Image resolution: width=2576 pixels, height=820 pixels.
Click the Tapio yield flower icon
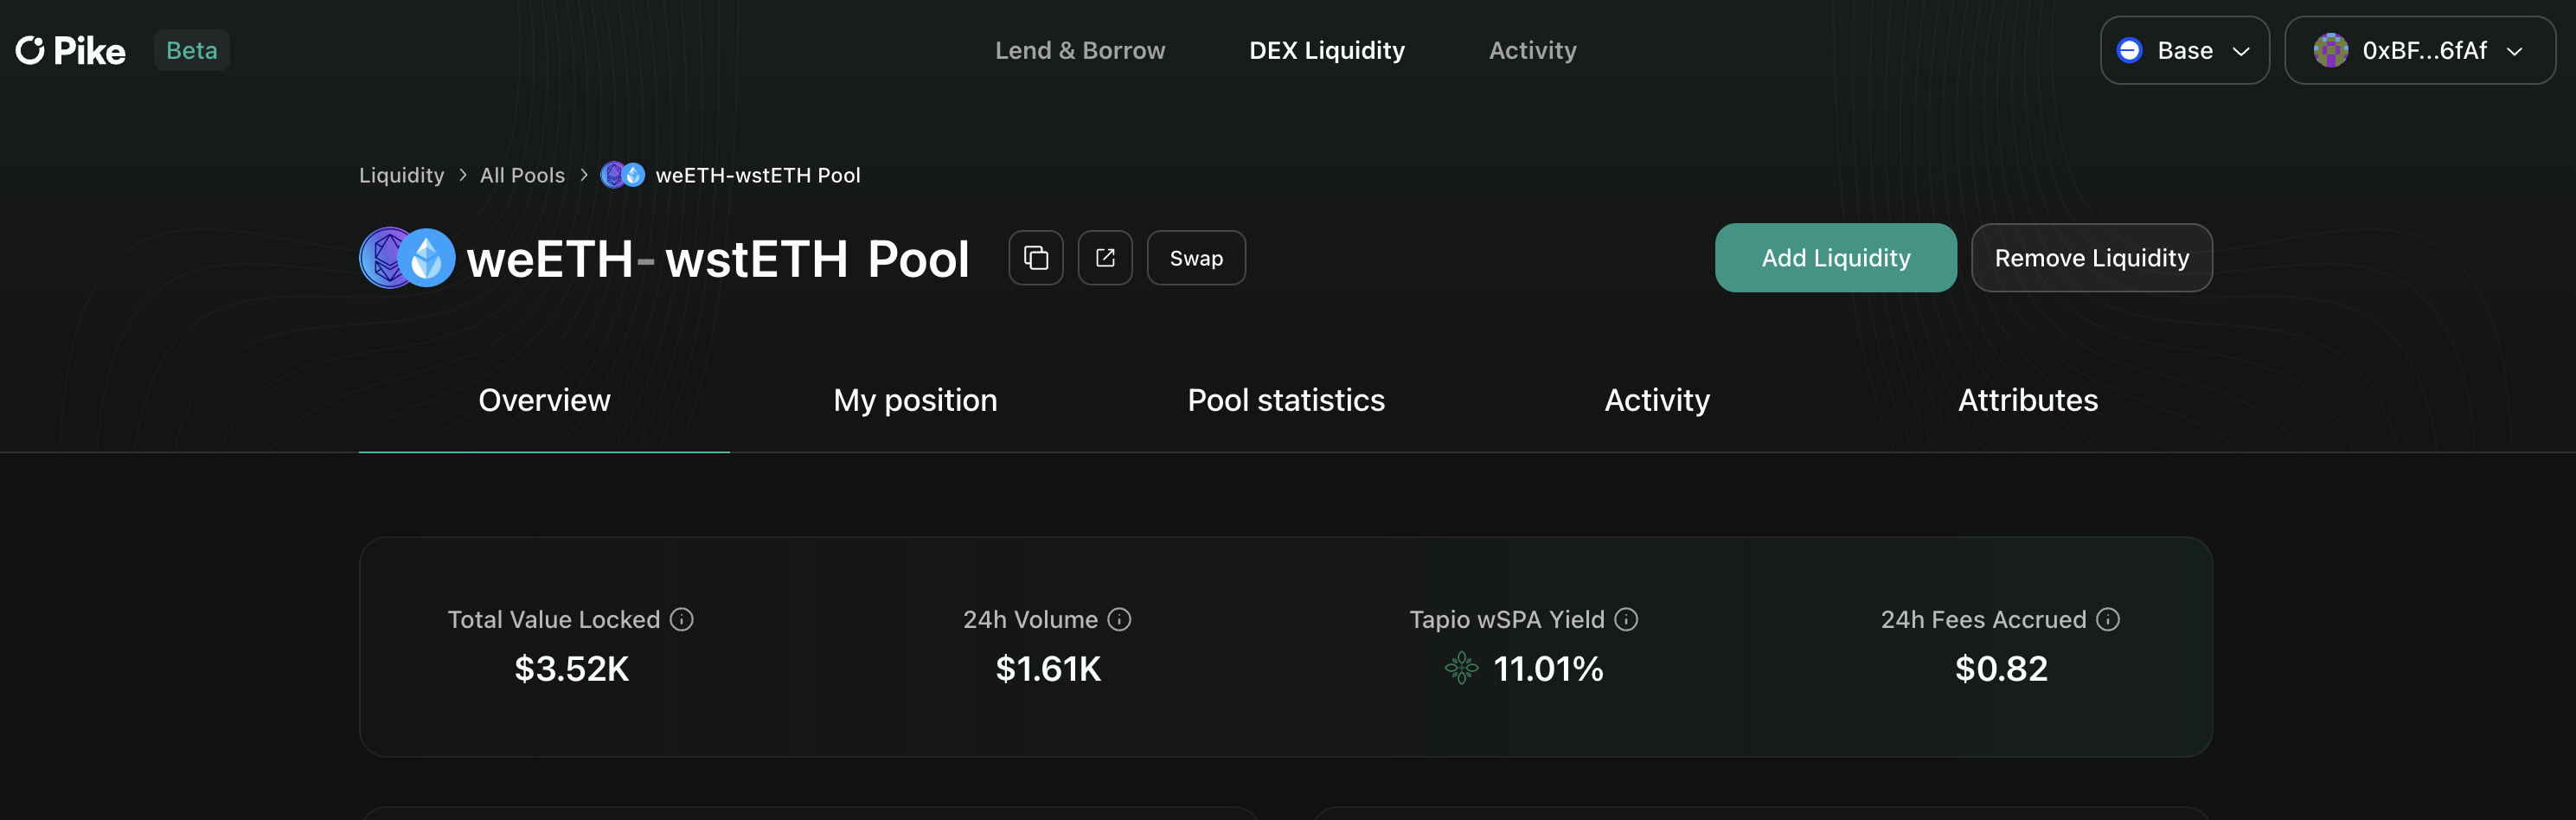1461,668
